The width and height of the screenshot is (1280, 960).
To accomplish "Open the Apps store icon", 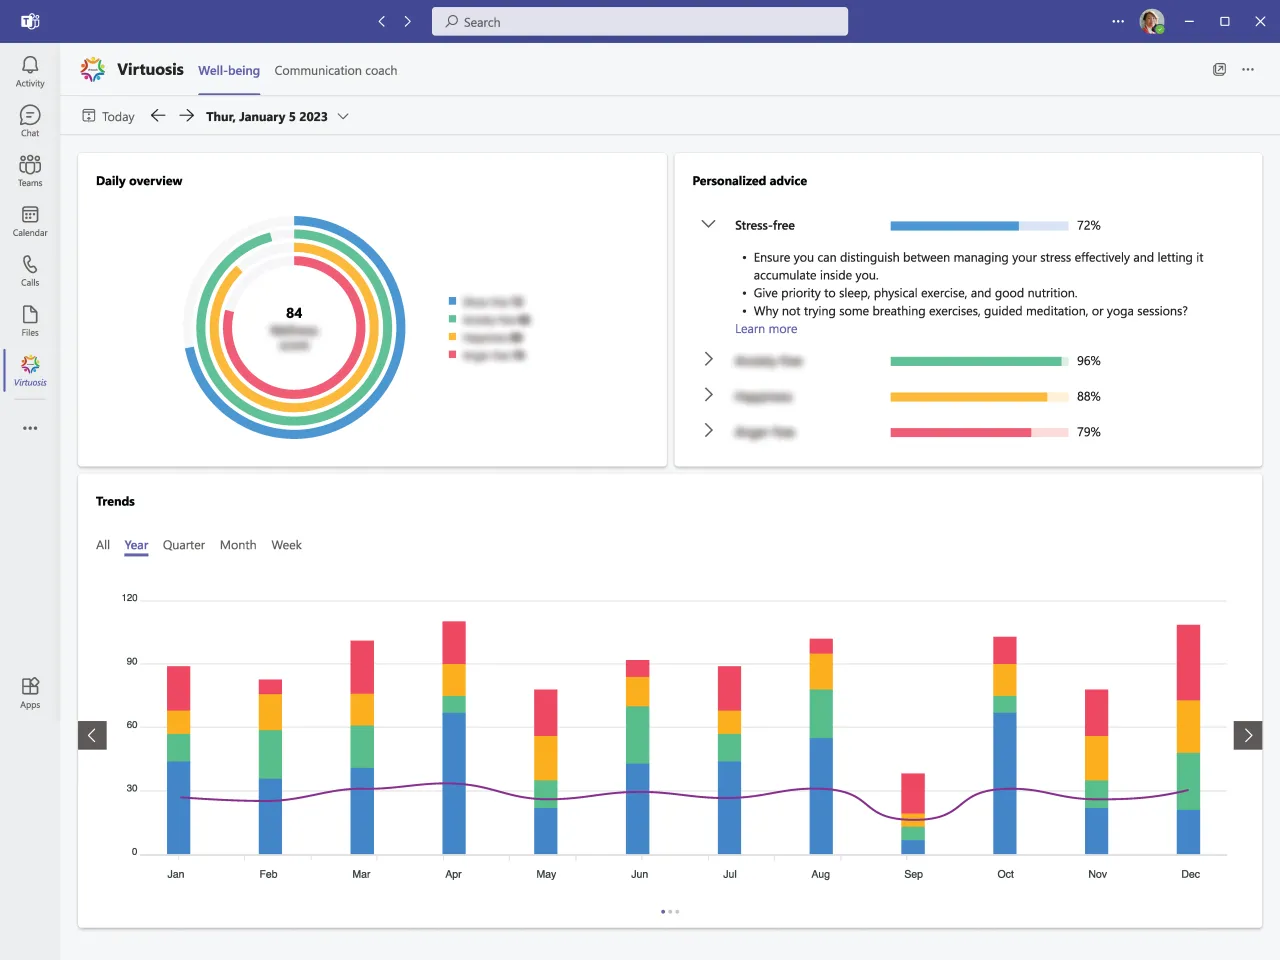I will coord(30,692).
